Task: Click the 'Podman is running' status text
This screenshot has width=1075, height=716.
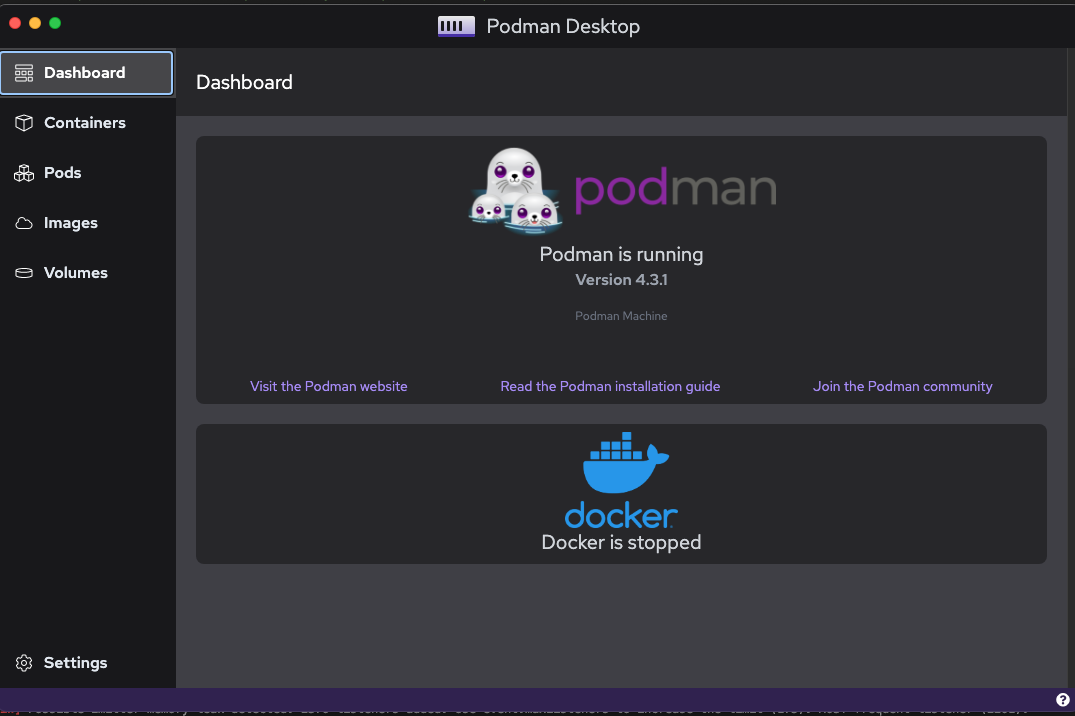Action: point(621,254)
